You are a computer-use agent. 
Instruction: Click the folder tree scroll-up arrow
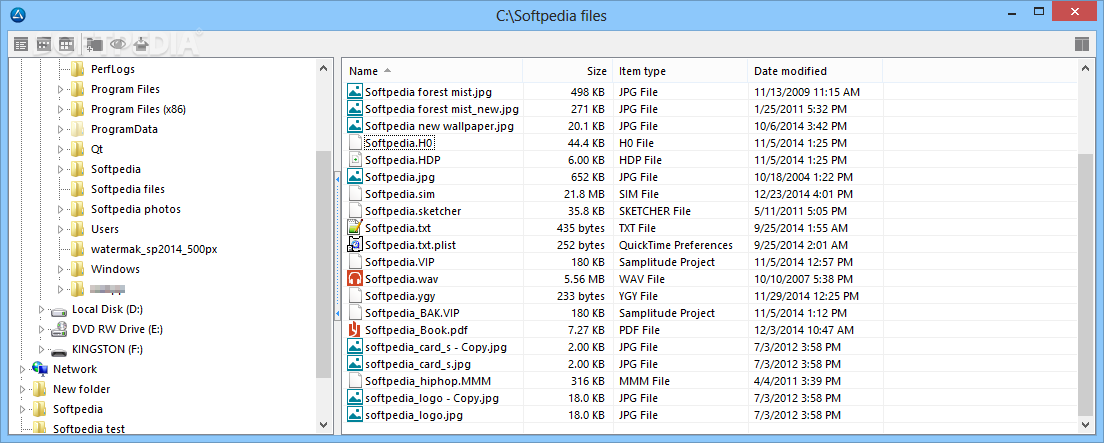323,68
